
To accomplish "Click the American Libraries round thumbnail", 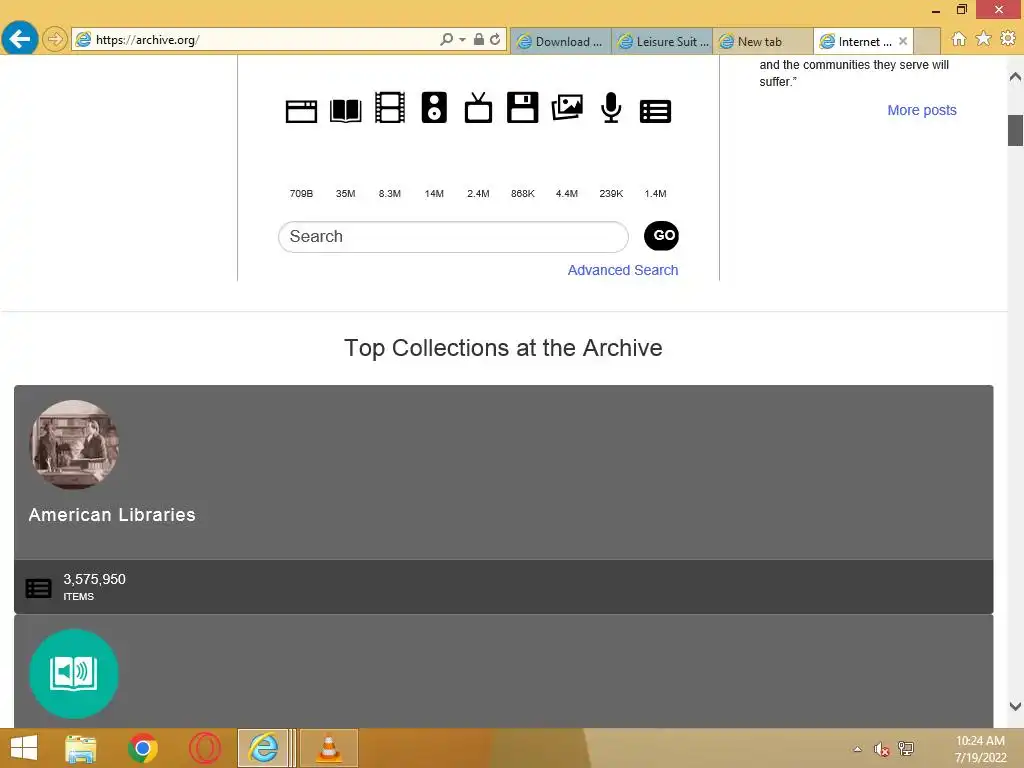I will 74,444.
